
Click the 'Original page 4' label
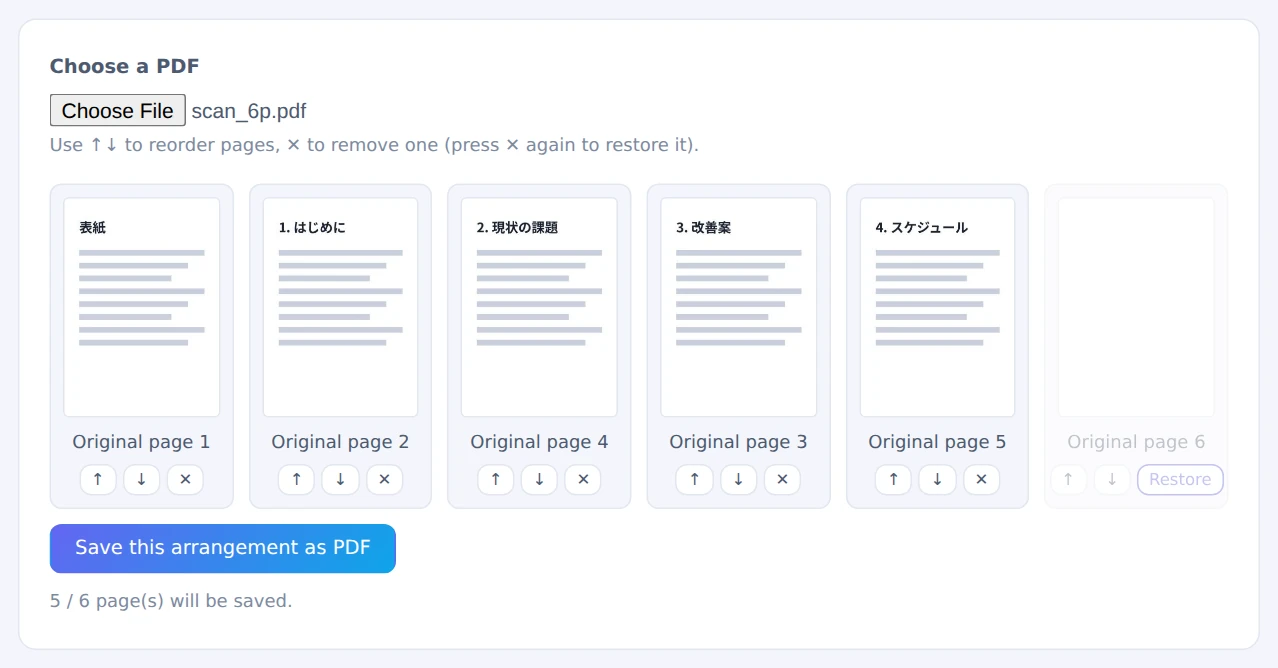(x=539, y=442)
